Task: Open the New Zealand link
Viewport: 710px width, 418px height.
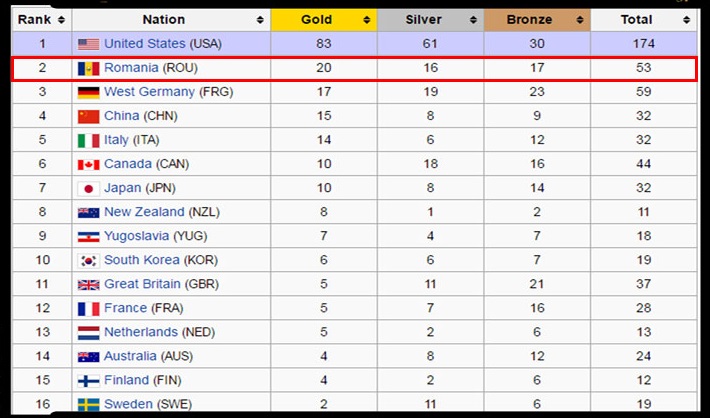Action: point(144,212)
